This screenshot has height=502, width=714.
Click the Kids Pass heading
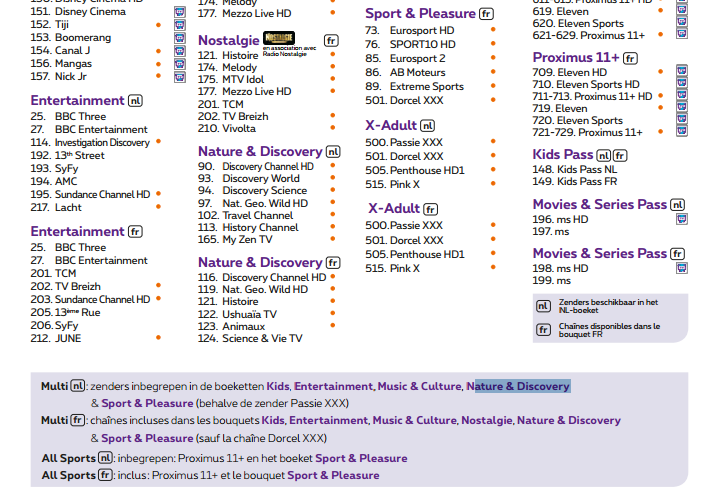pos(562,154)
